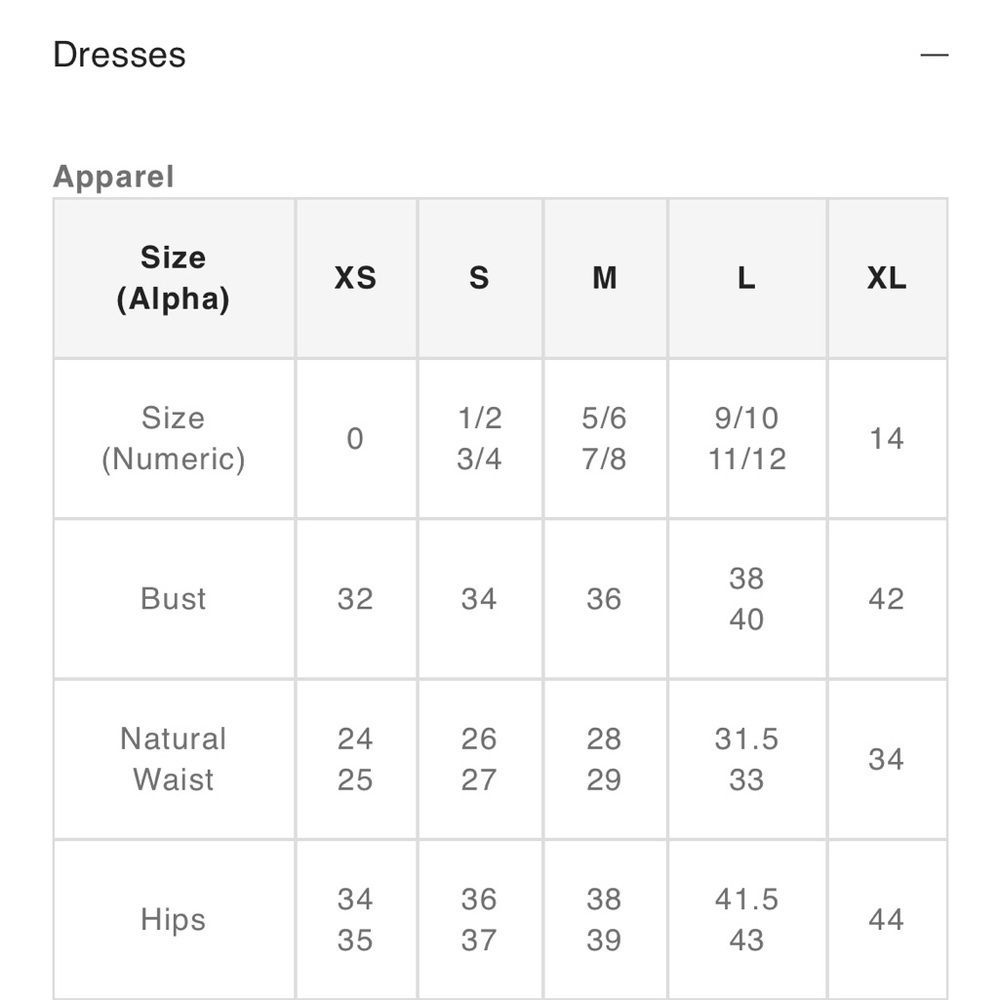Click the XL hips value 44
1000x1000 pixels.
tap(887, 920)
